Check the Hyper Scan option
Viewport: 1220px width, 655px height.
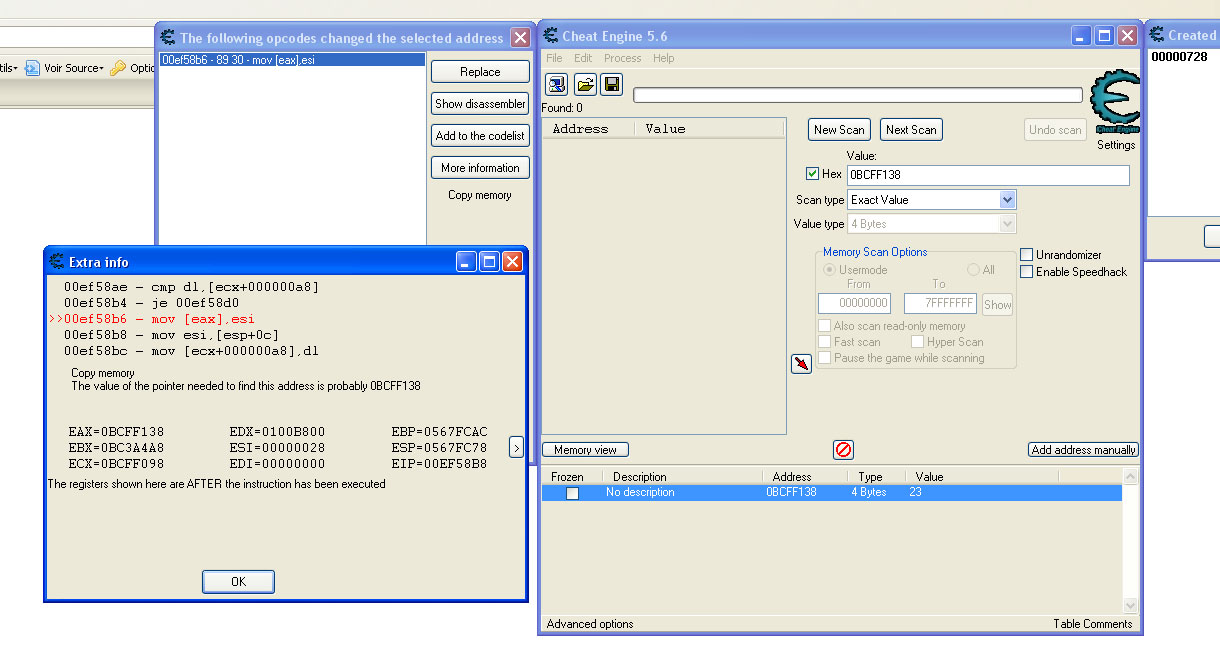(x=917, y=342)
